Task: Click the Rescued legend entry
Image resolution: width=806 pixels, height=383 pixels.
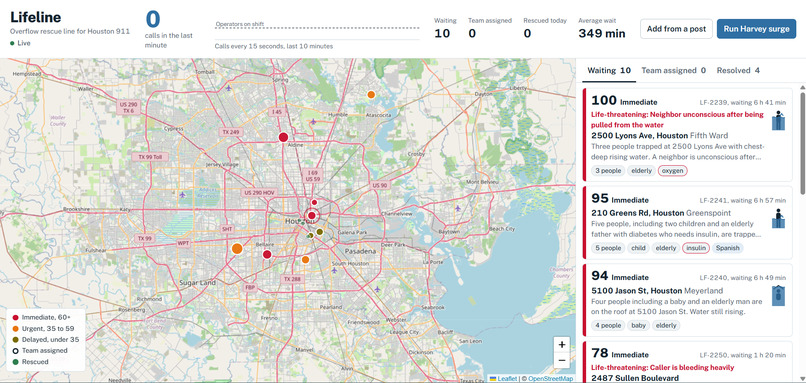Action: click(30, 361)
